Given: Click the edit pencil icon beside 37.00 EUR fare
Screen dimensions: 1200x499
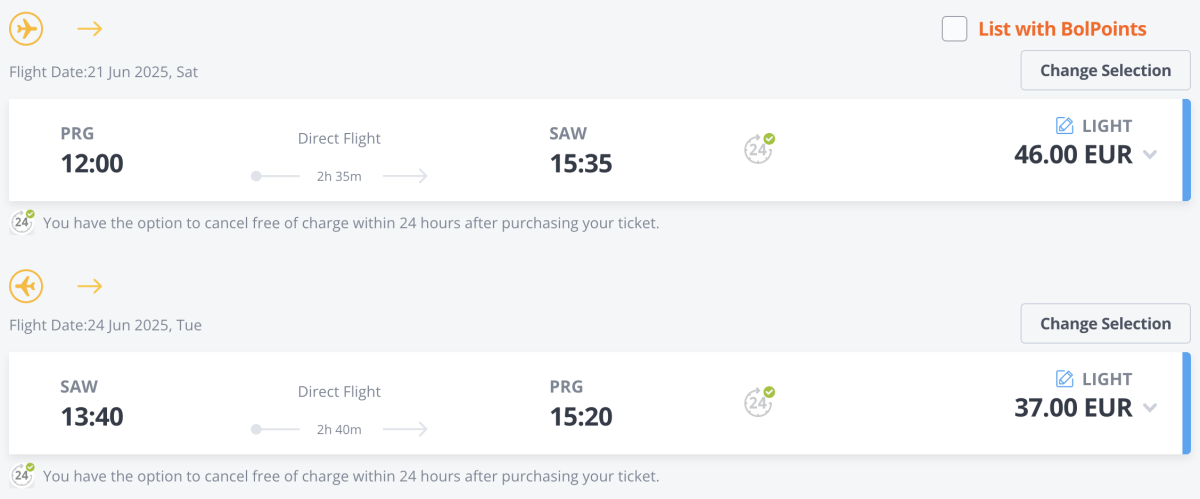Looking at the screenshot, I should 1065,379.
